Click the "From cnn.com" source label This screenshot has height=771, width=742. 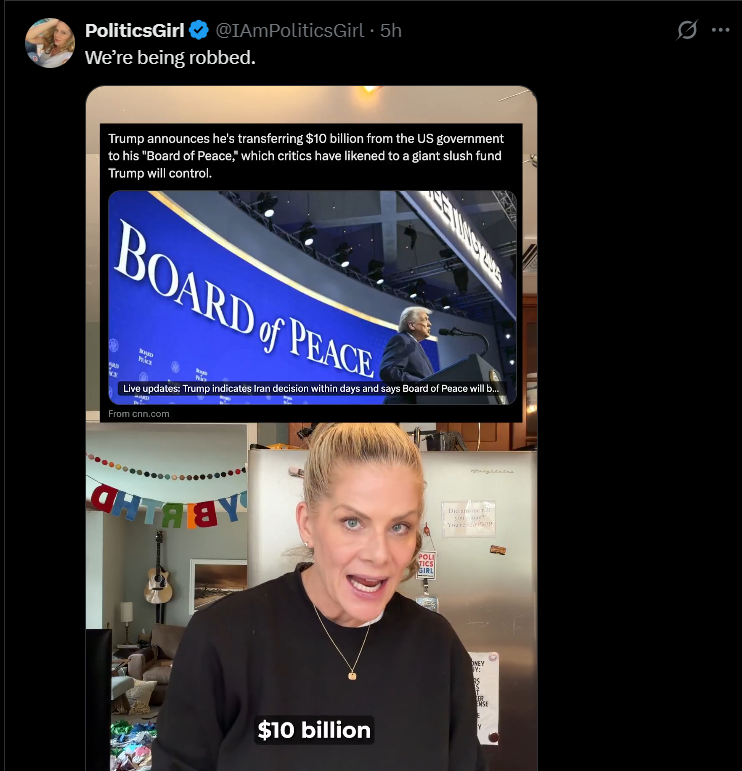pyautogui.click(x=139, y=414)
